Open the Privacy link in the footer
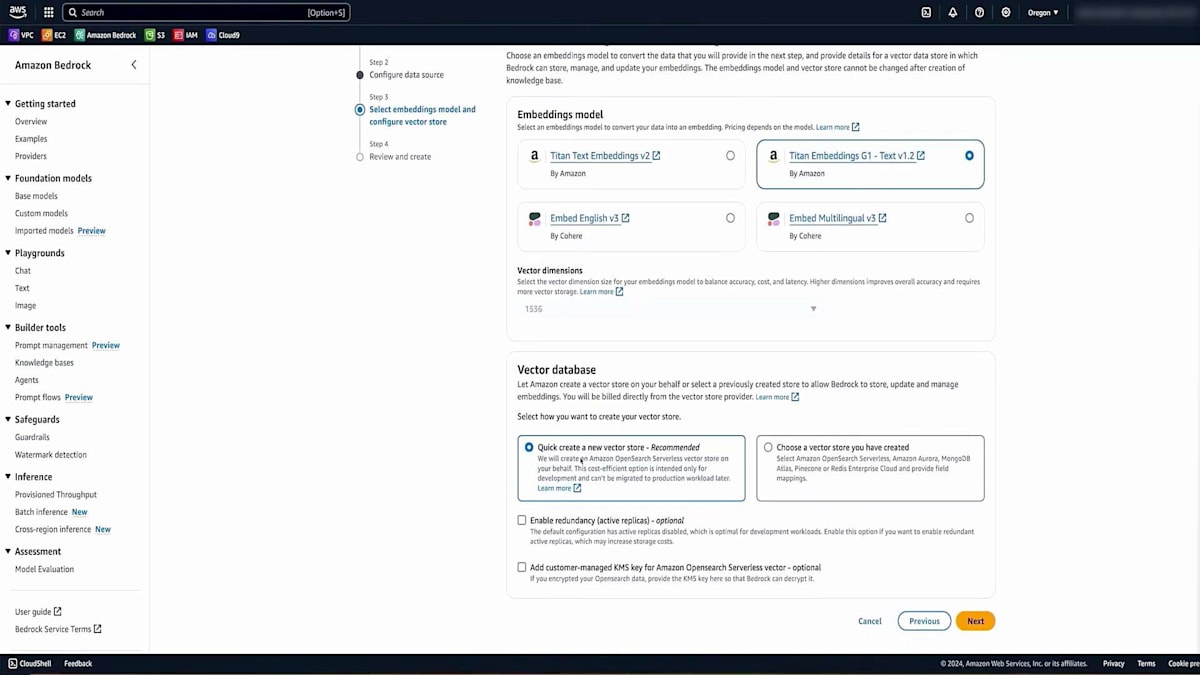This screenshot has width=1200, height=675. point(1113,663)
